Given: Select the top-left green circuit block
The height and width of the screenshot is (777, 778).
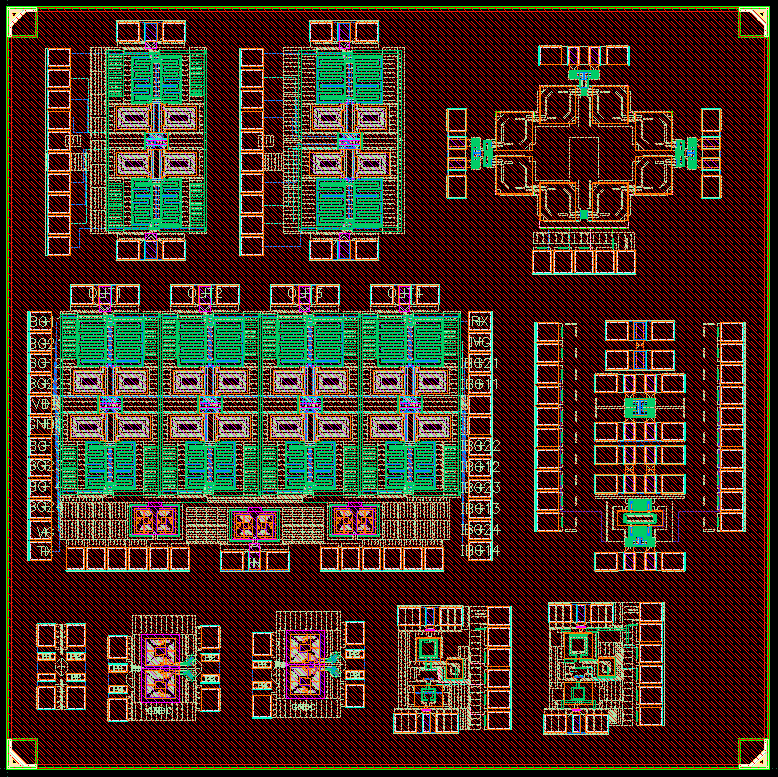Looking at the screenshot, I should 154,140.
